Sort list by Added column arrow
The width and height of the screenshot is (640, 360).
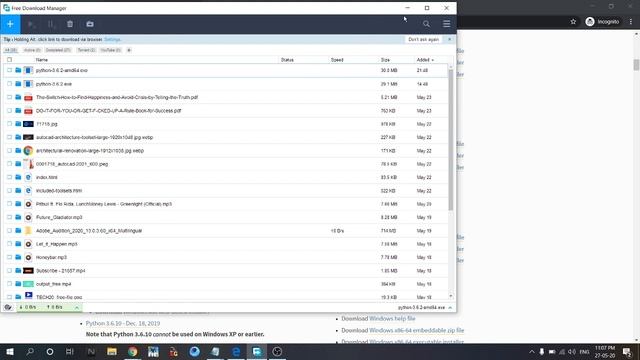(x=433, y=60)
